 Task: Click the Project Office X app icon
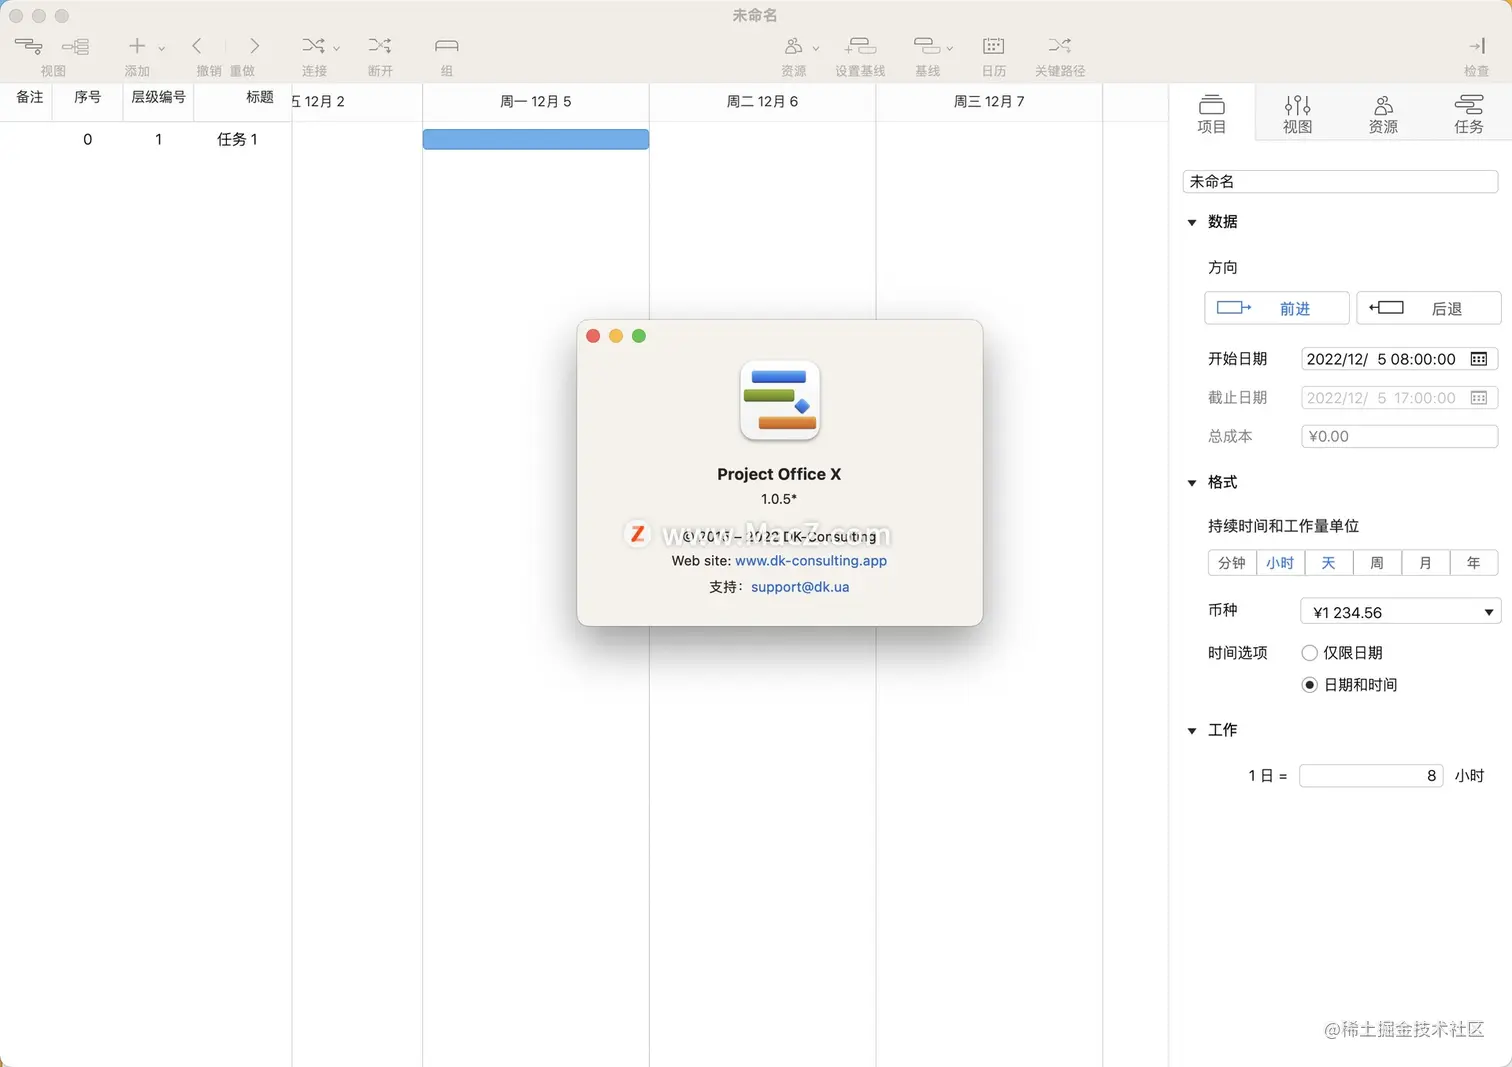pyautogui.click(x=780, y=401)
